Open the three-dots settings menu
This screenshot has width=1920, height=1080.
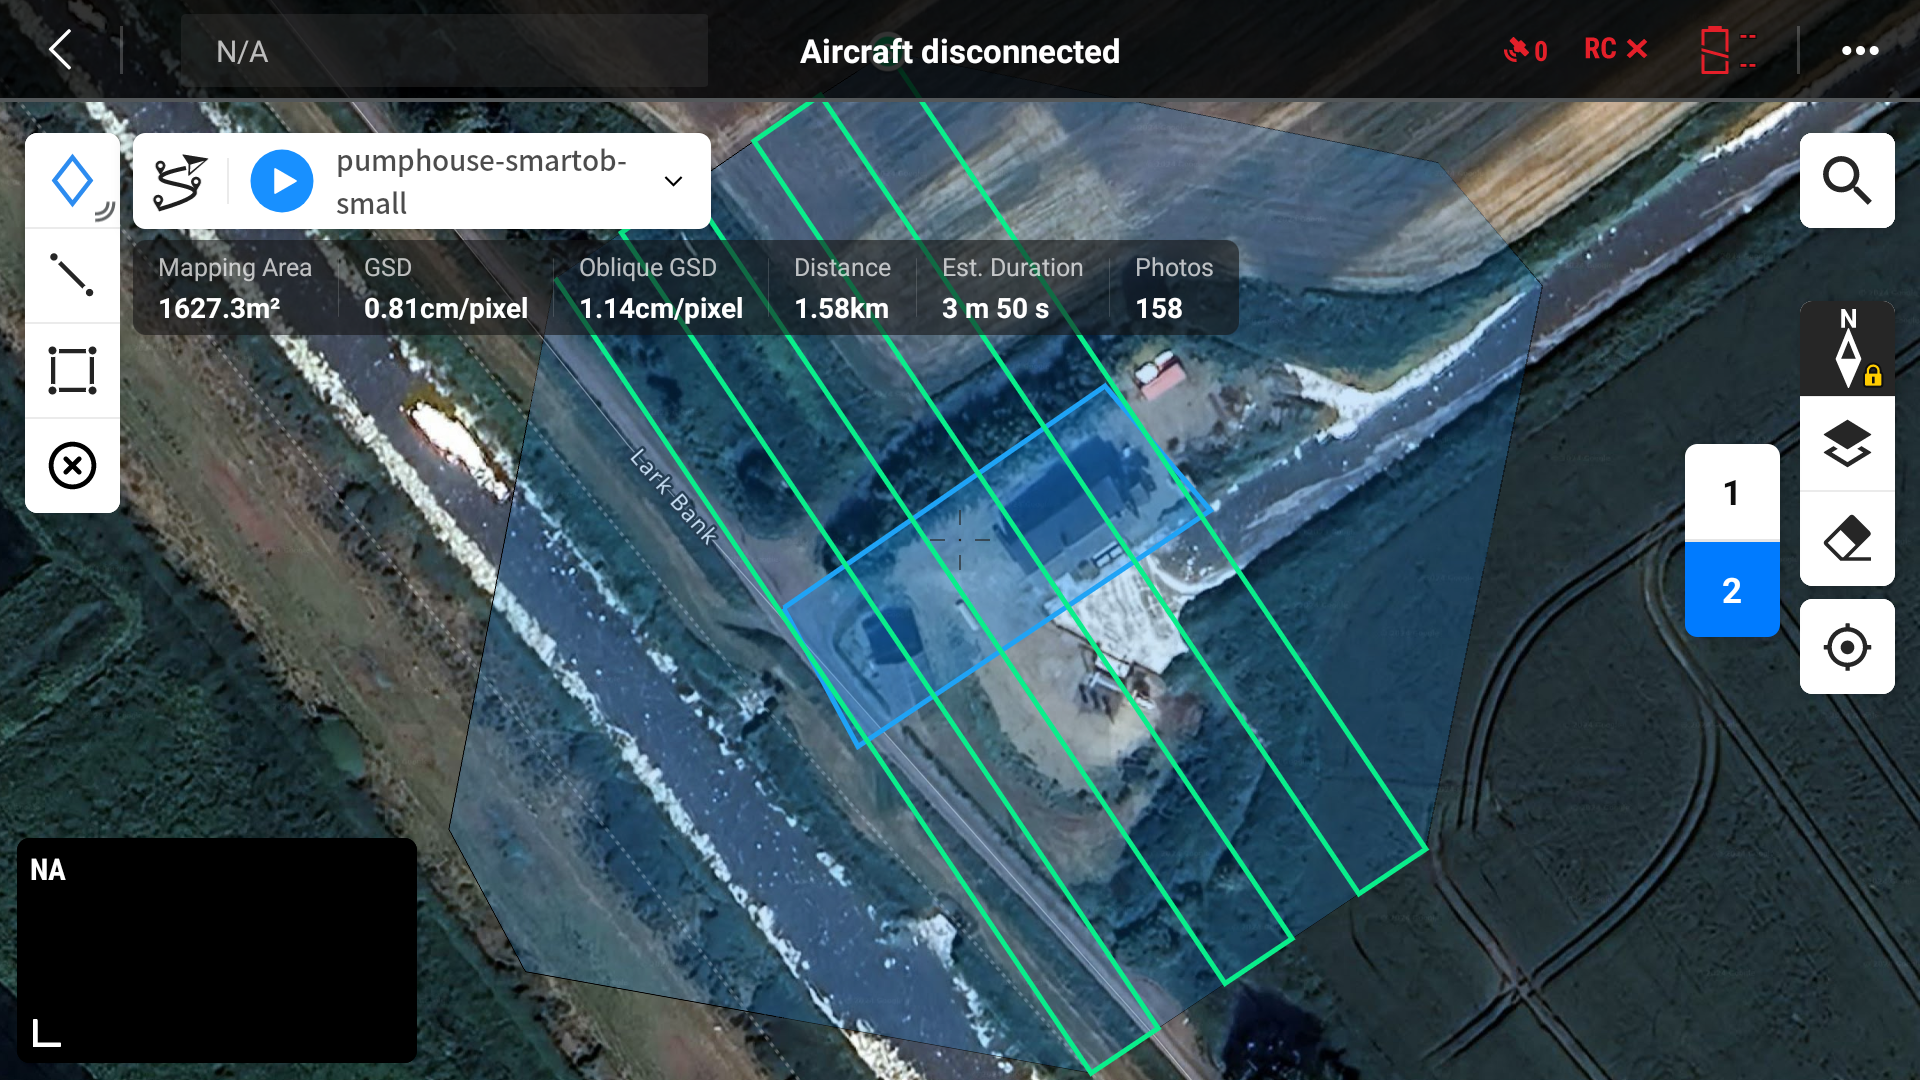click(1859, 51)
